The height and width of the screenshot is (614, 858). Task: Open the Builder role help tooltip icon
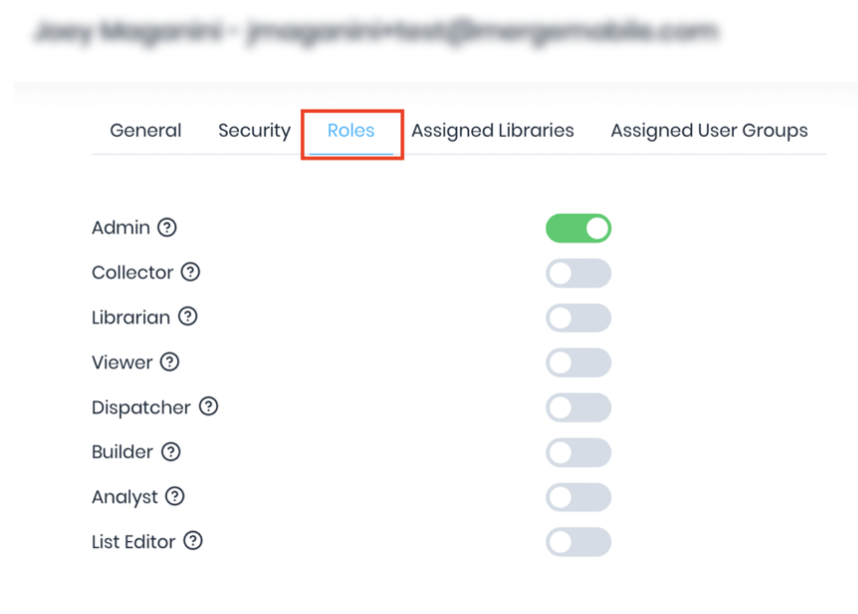(x=171, y=452)
